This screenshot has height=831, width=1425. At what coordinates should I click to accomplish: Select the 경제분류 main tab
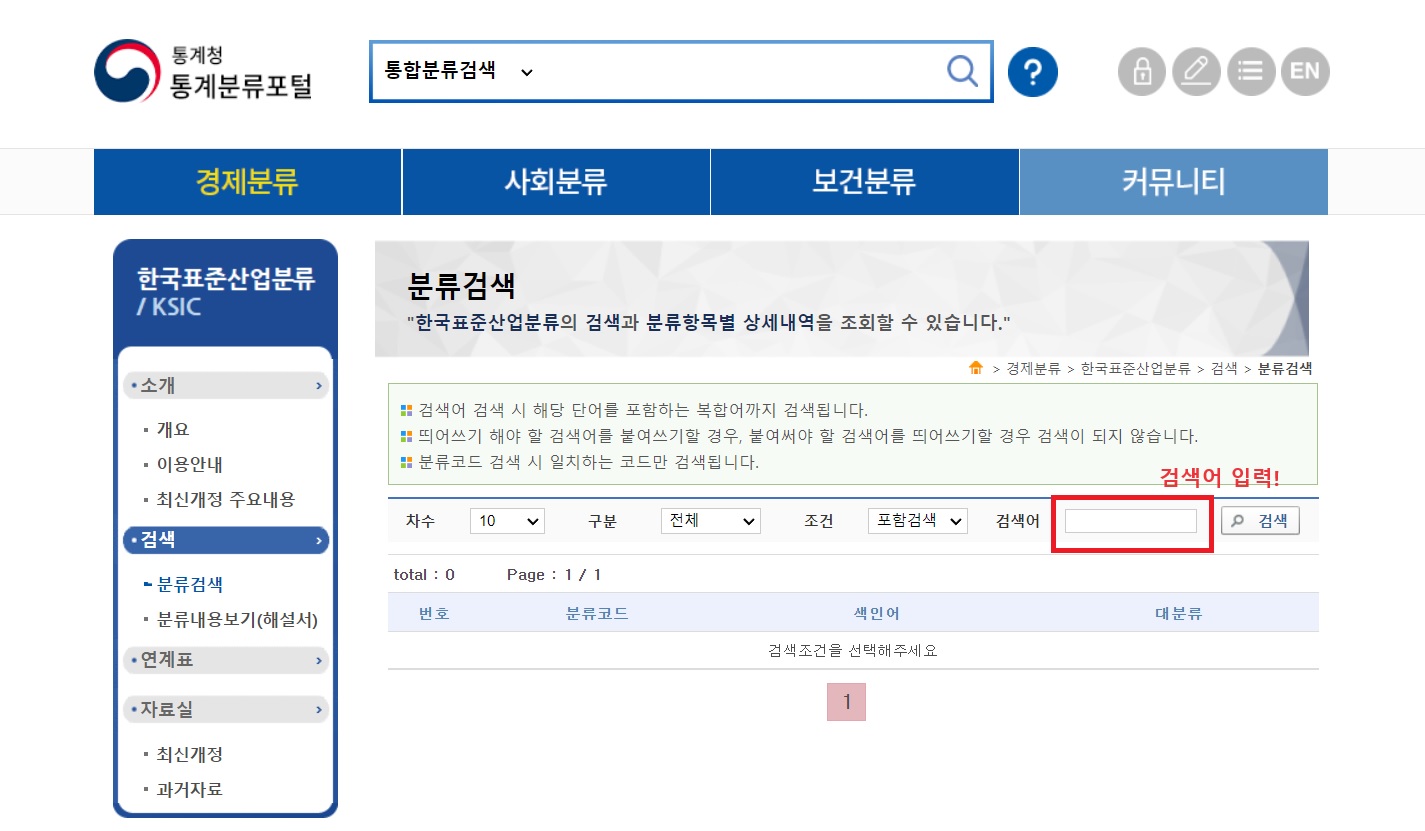(x=247, y=182)
